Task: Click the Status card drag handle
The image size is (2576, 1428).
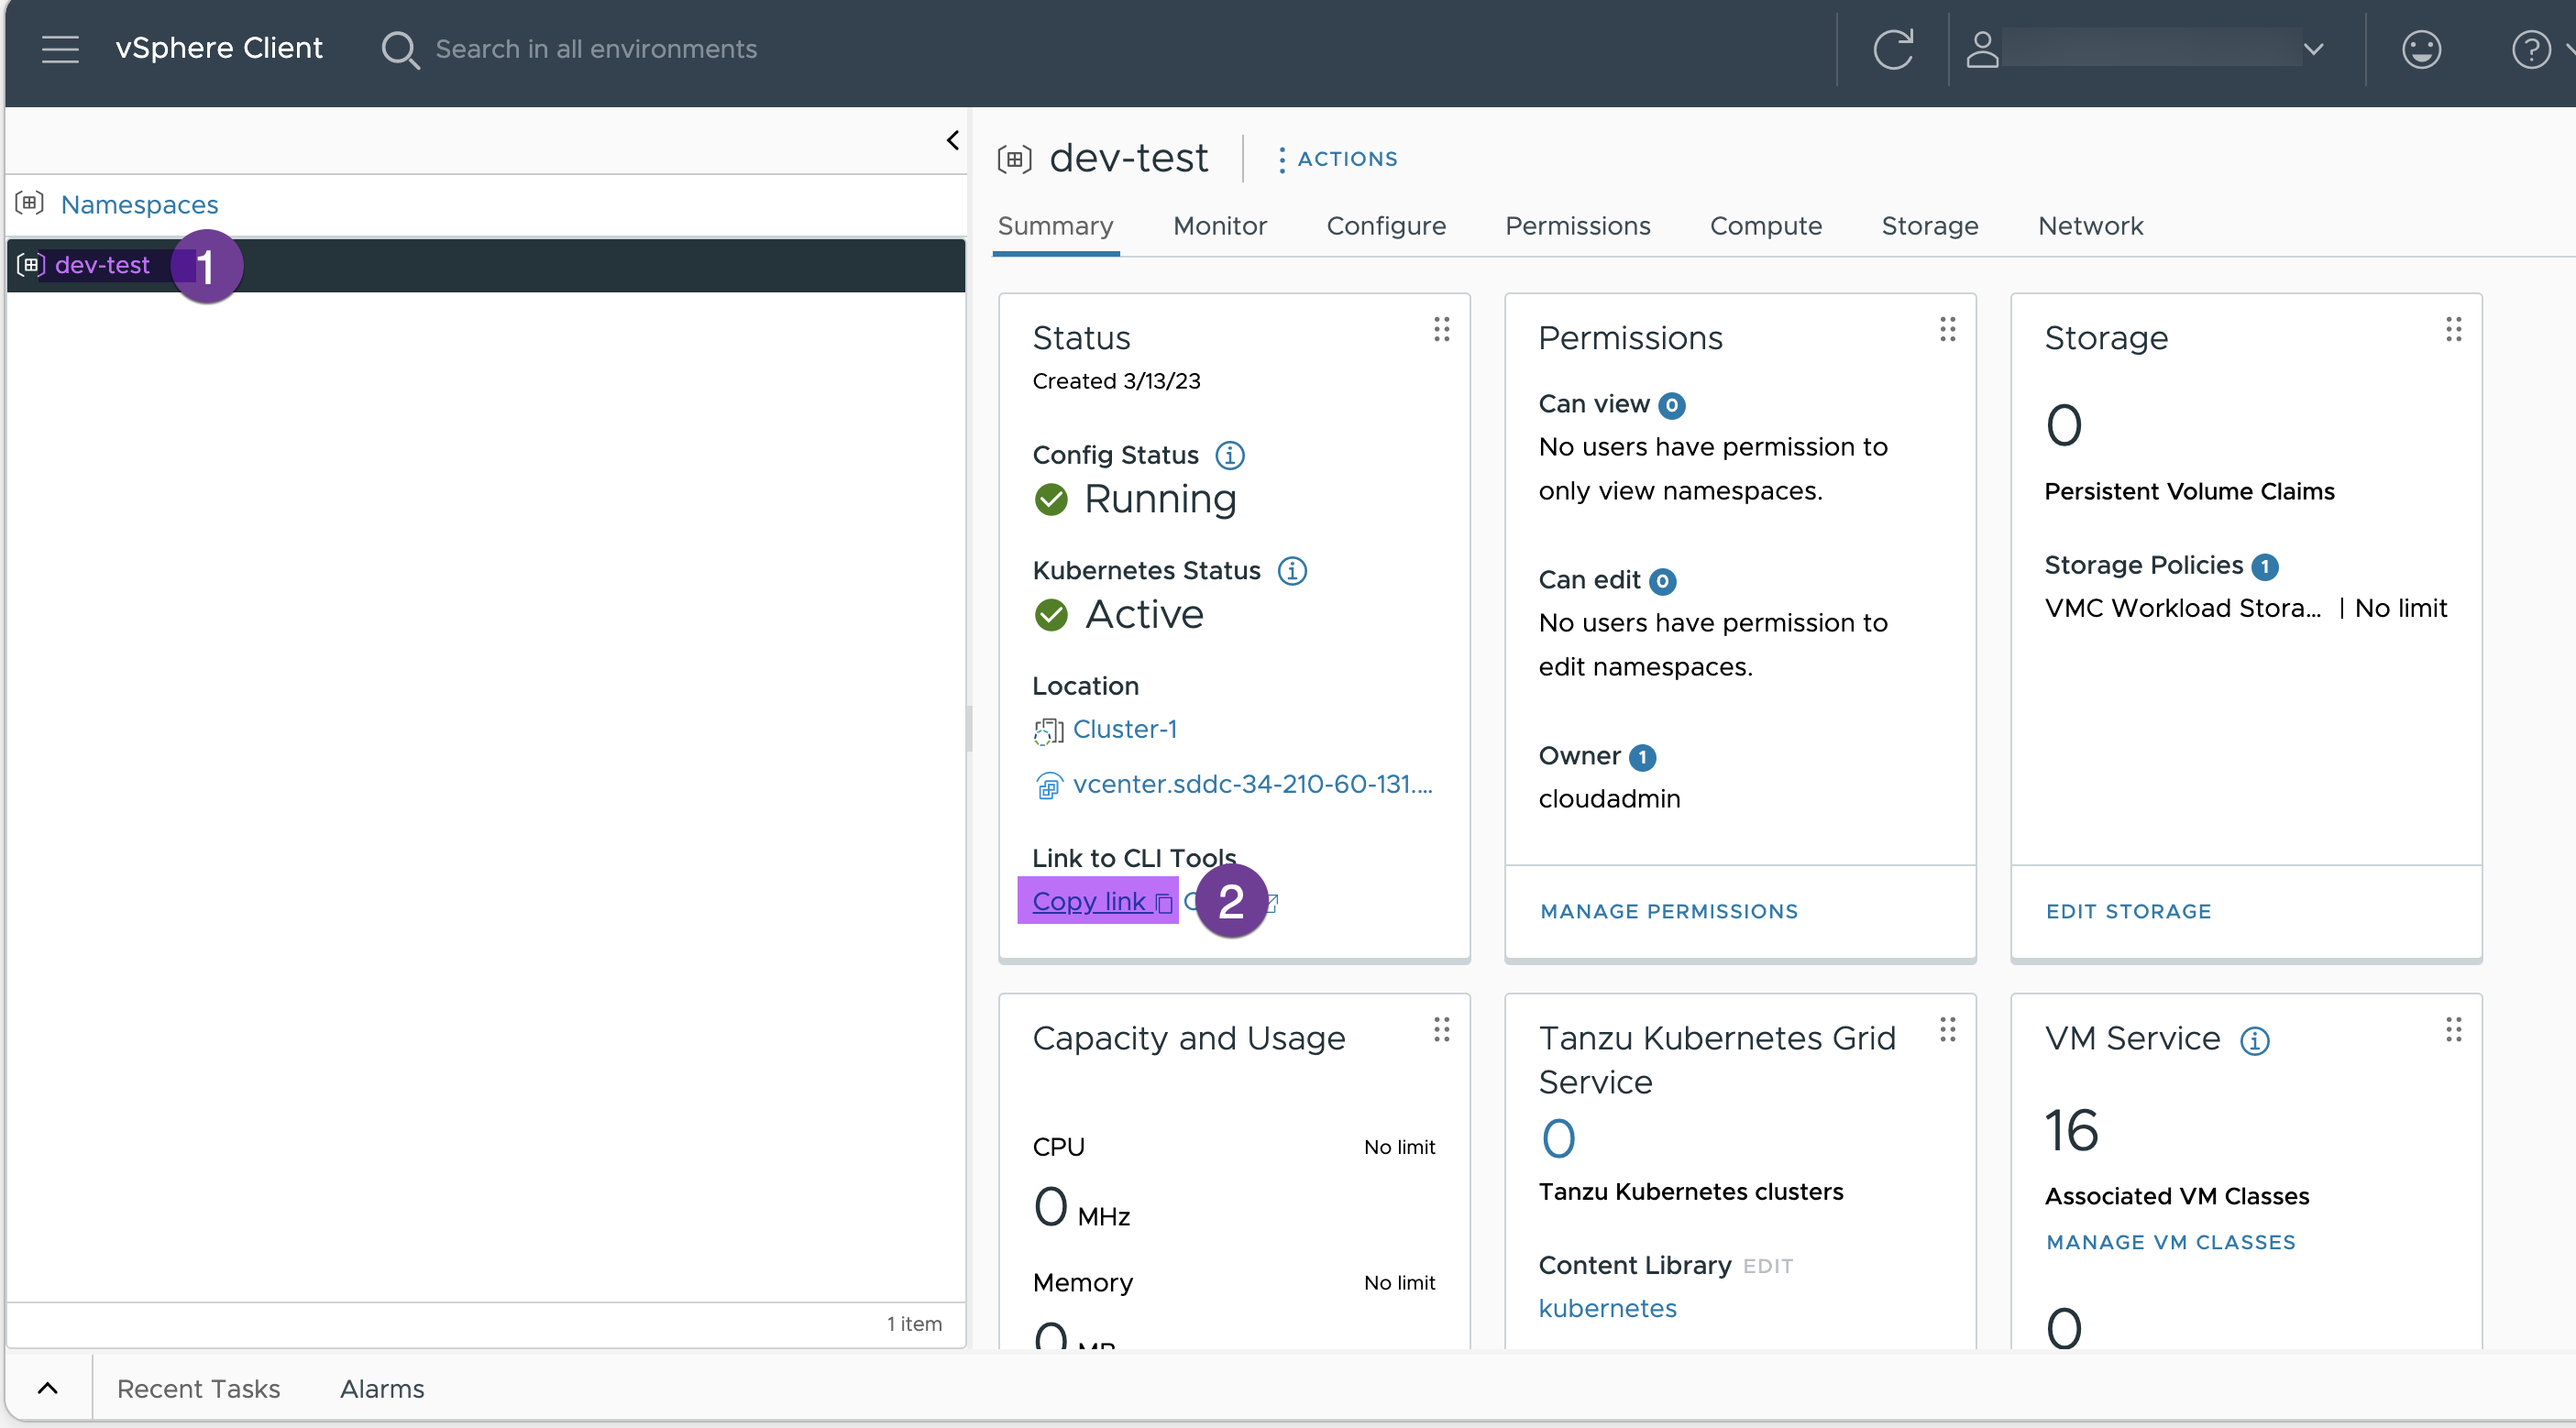Action: pos(1441,329)
